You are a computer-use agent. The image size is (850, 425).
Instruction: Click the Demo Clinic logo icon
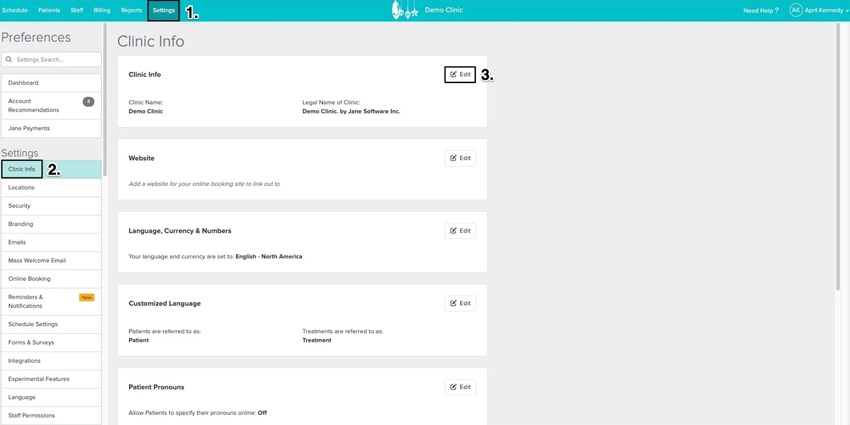click(405, 10)
